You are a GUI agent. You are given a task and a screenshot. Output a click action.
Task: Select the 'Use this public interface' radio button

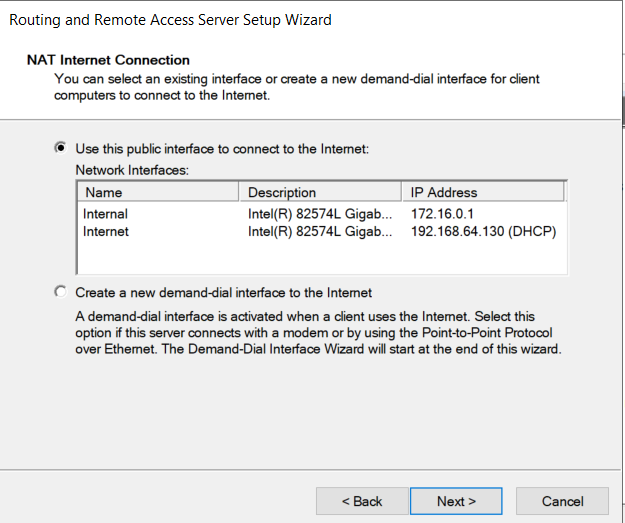click(x=61, y=149)
